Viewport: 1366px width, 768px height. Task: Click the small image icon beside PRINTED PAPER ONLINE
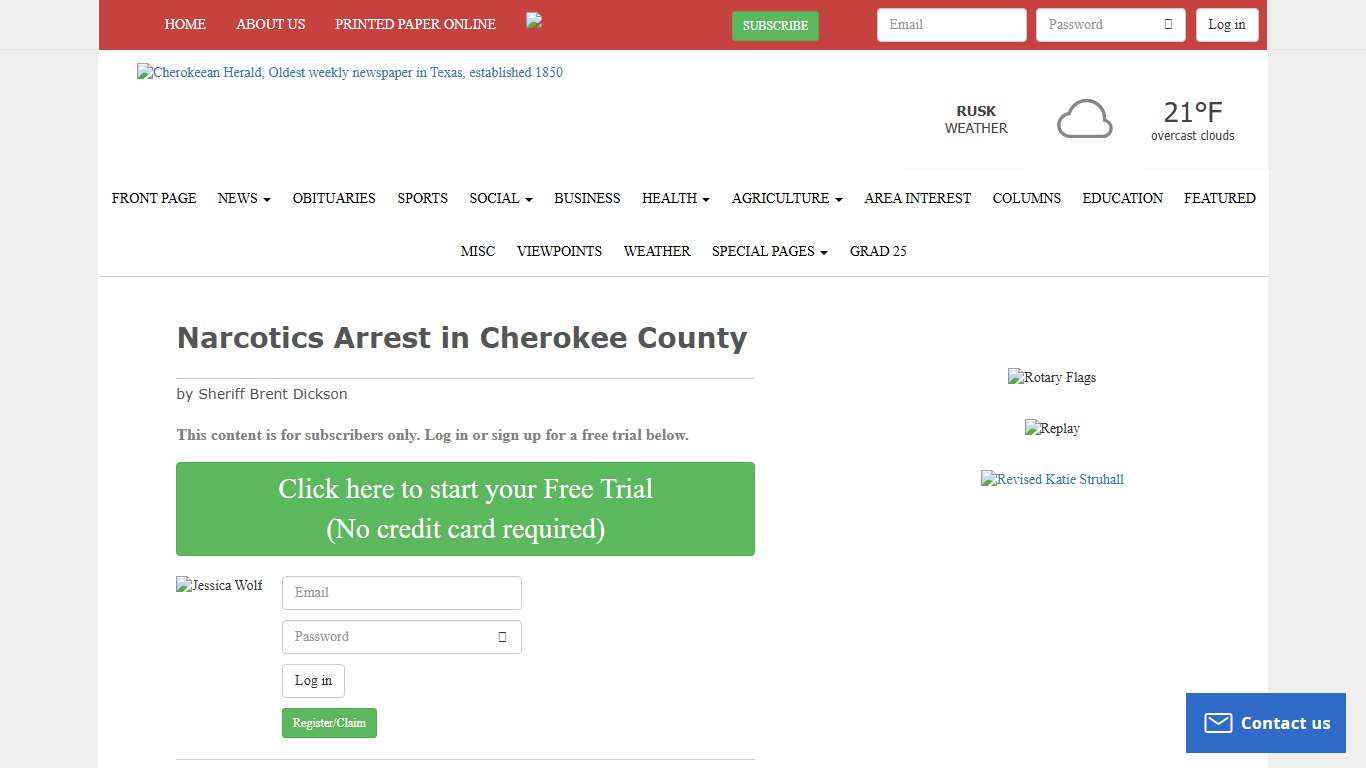tap(533, 20)
